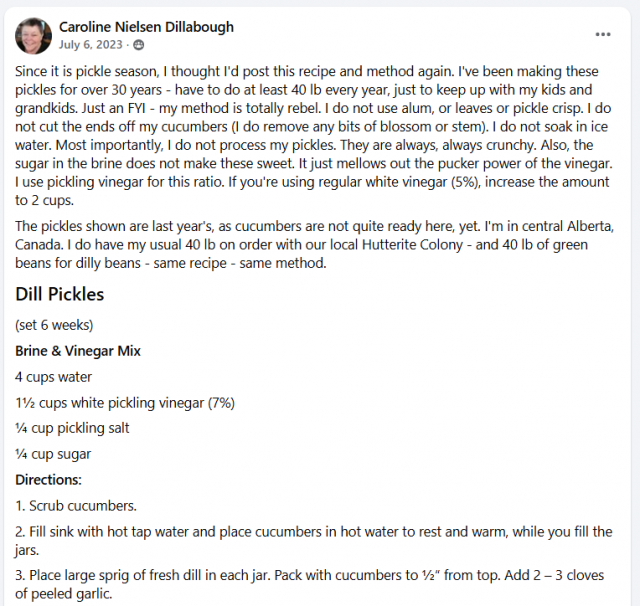Viewport: 640px width, 606px height.
Task: Open the post options three-dot menu
Action: coord(602,35)
